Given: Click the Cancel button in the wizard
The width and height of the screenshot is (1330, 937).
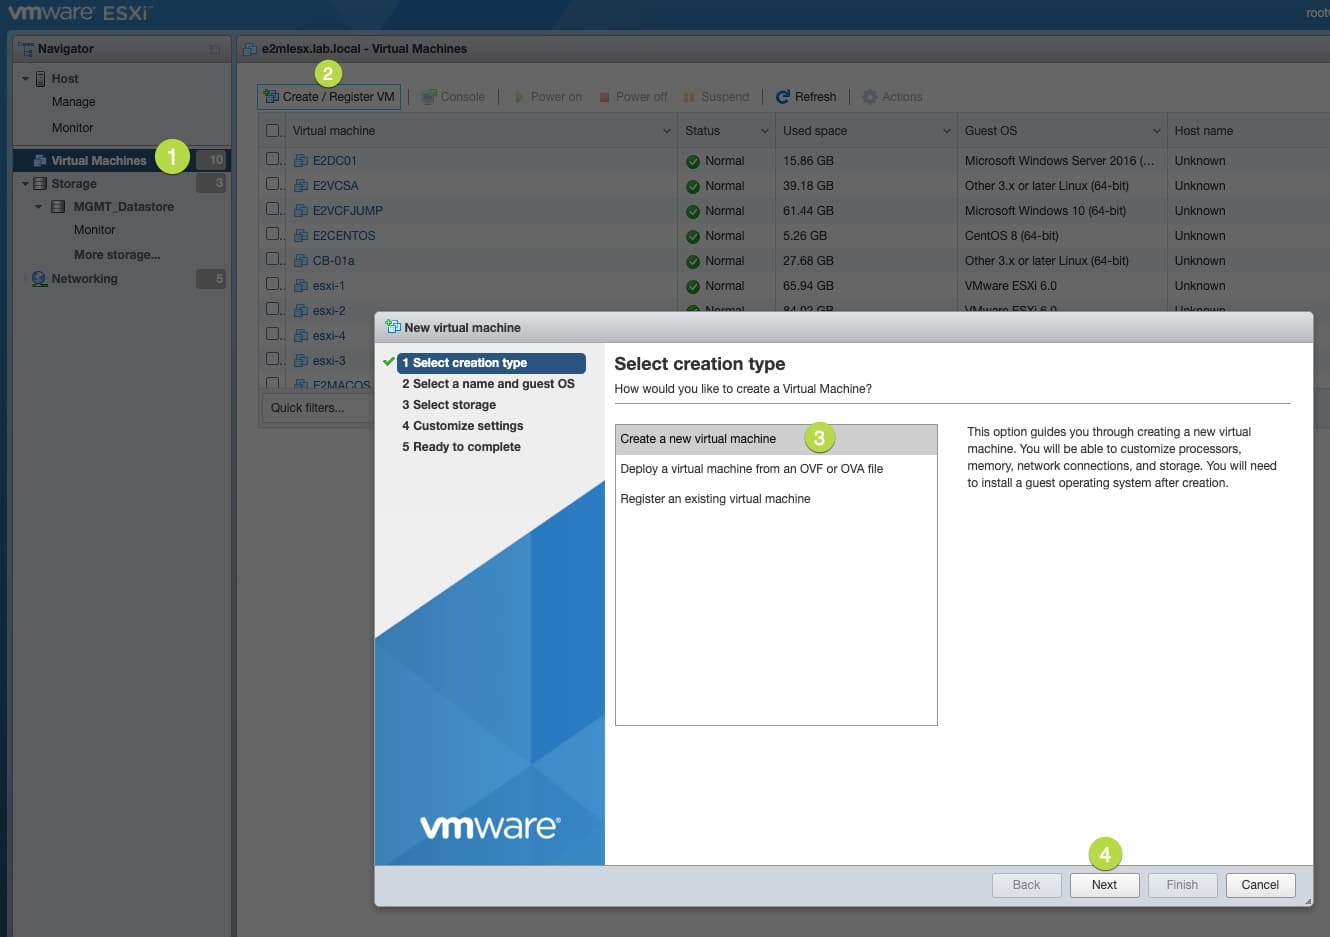Looking at the screenshot, I should point(1260,885).
